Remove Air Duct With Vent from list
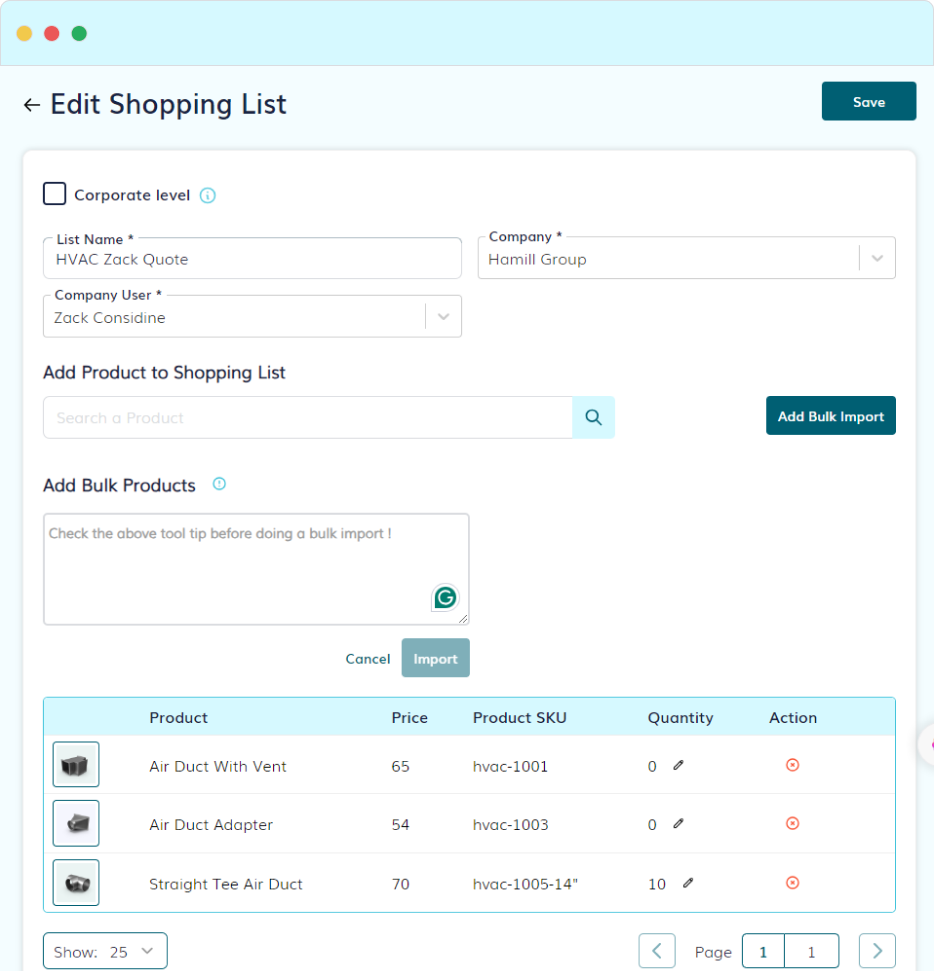This screenshot has width=934, height=971. tap(792, 765)
